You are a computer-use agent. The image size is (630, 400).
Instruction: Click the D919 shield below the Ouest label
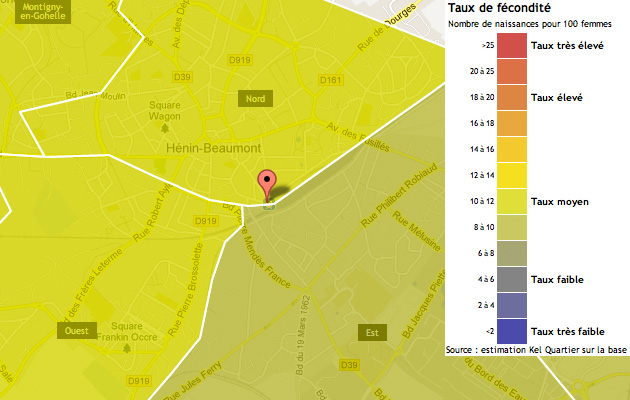139,380
